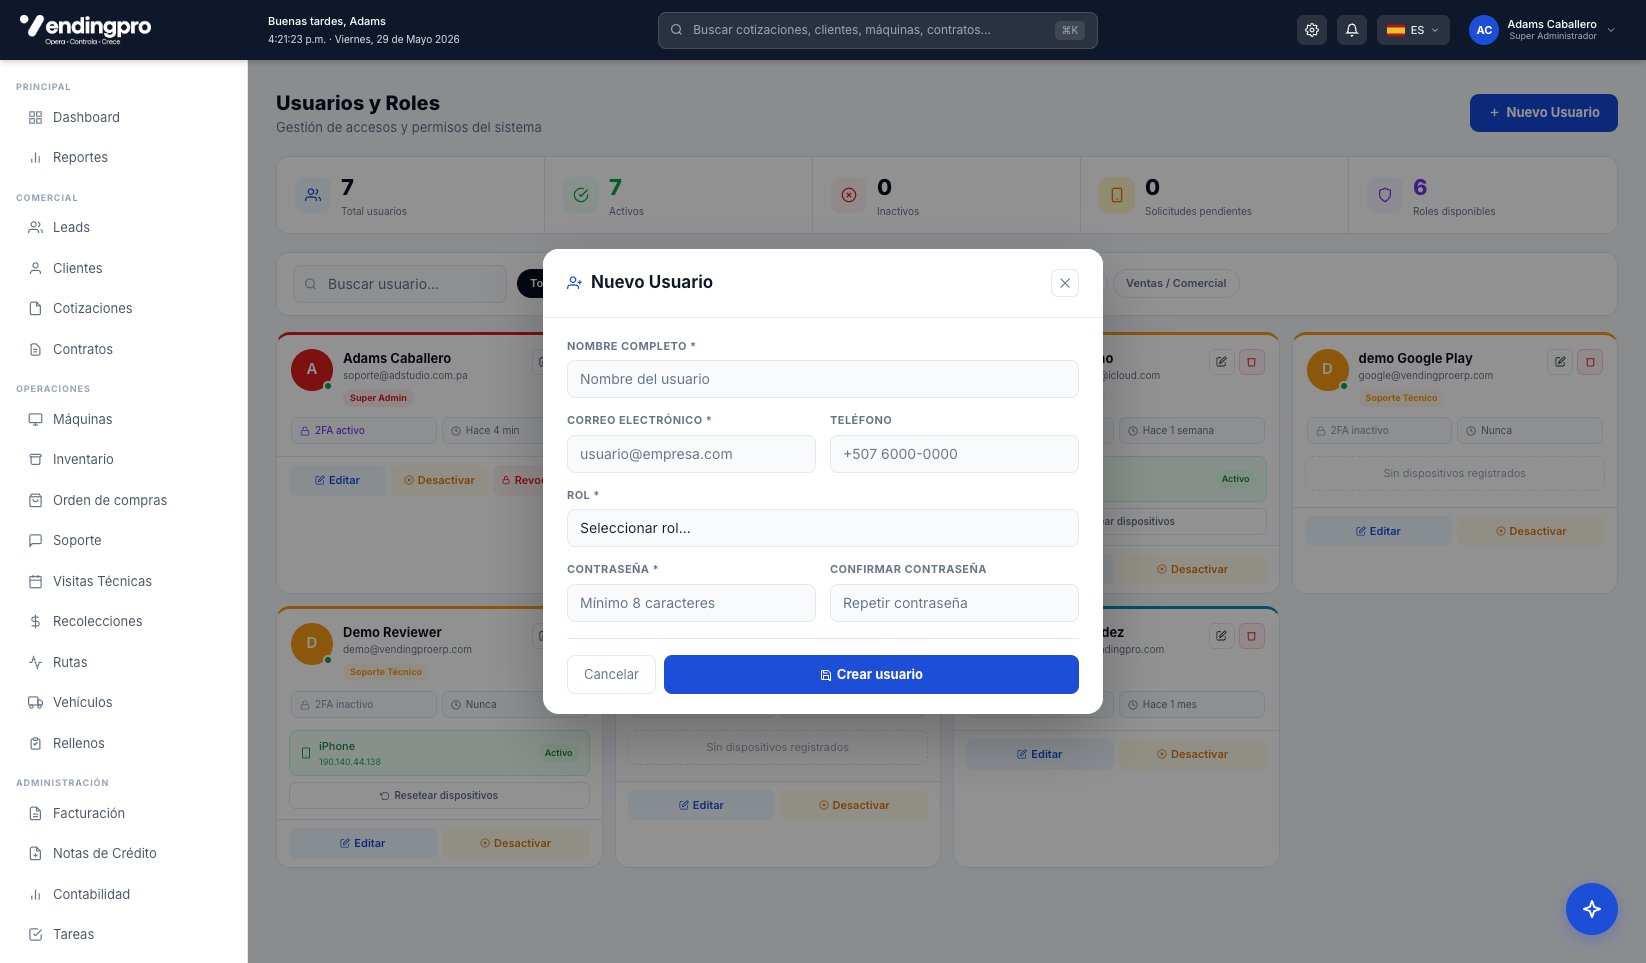Screen dimensions: 1646x963
Task: Click the Rutas activity icon
Action: coord(35,662)
